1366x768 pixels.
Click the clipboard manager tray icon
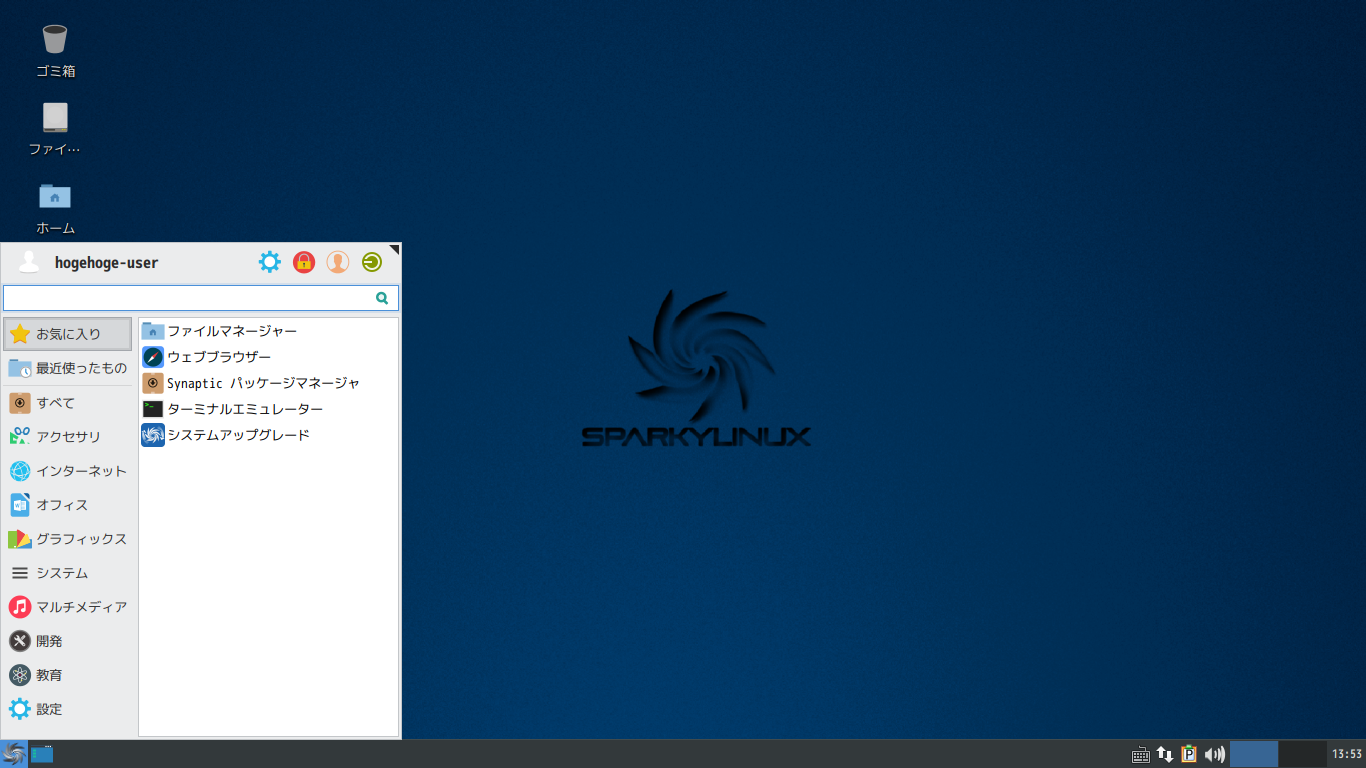click(1189, 755)
